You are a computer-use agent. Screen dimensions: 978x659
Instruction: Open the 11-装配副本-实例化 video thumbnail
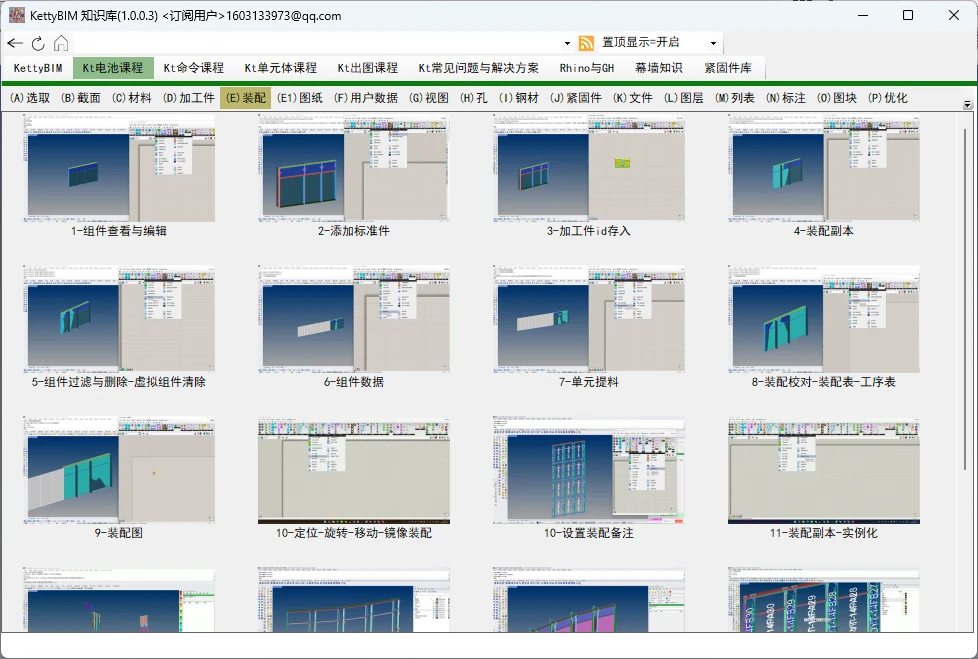click(824, 470)
